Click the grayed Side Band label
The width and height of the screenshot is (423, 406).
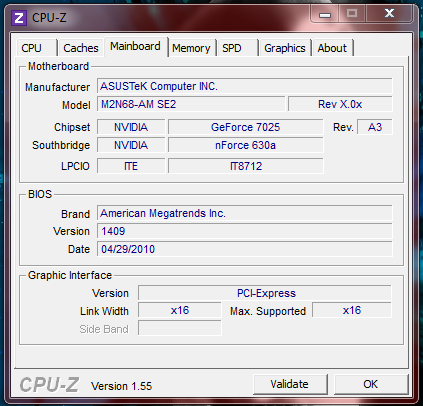click(x=104, y=329)
